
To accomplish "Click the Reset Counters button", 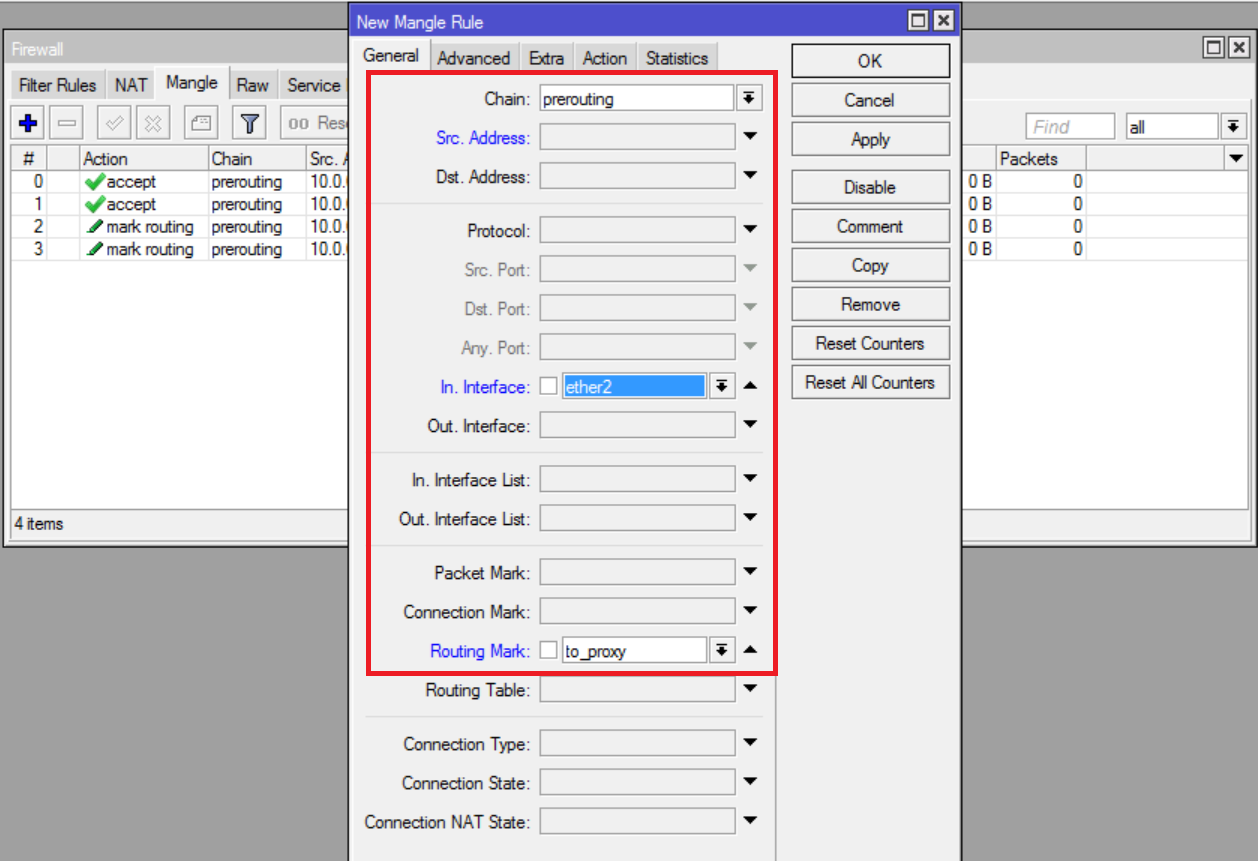I will (x=870, y=343).
